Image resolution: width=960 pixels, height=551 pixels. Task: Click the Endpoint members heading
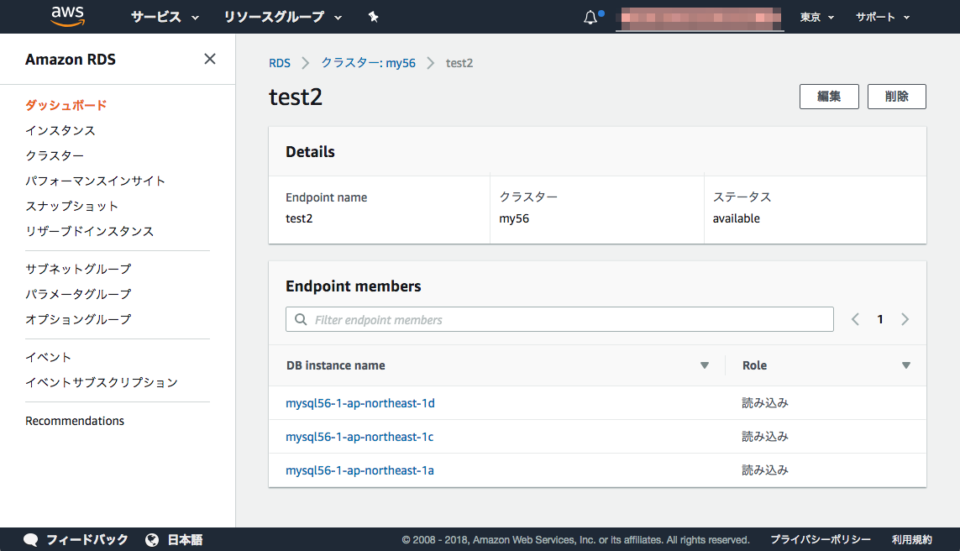click(353, 286)
